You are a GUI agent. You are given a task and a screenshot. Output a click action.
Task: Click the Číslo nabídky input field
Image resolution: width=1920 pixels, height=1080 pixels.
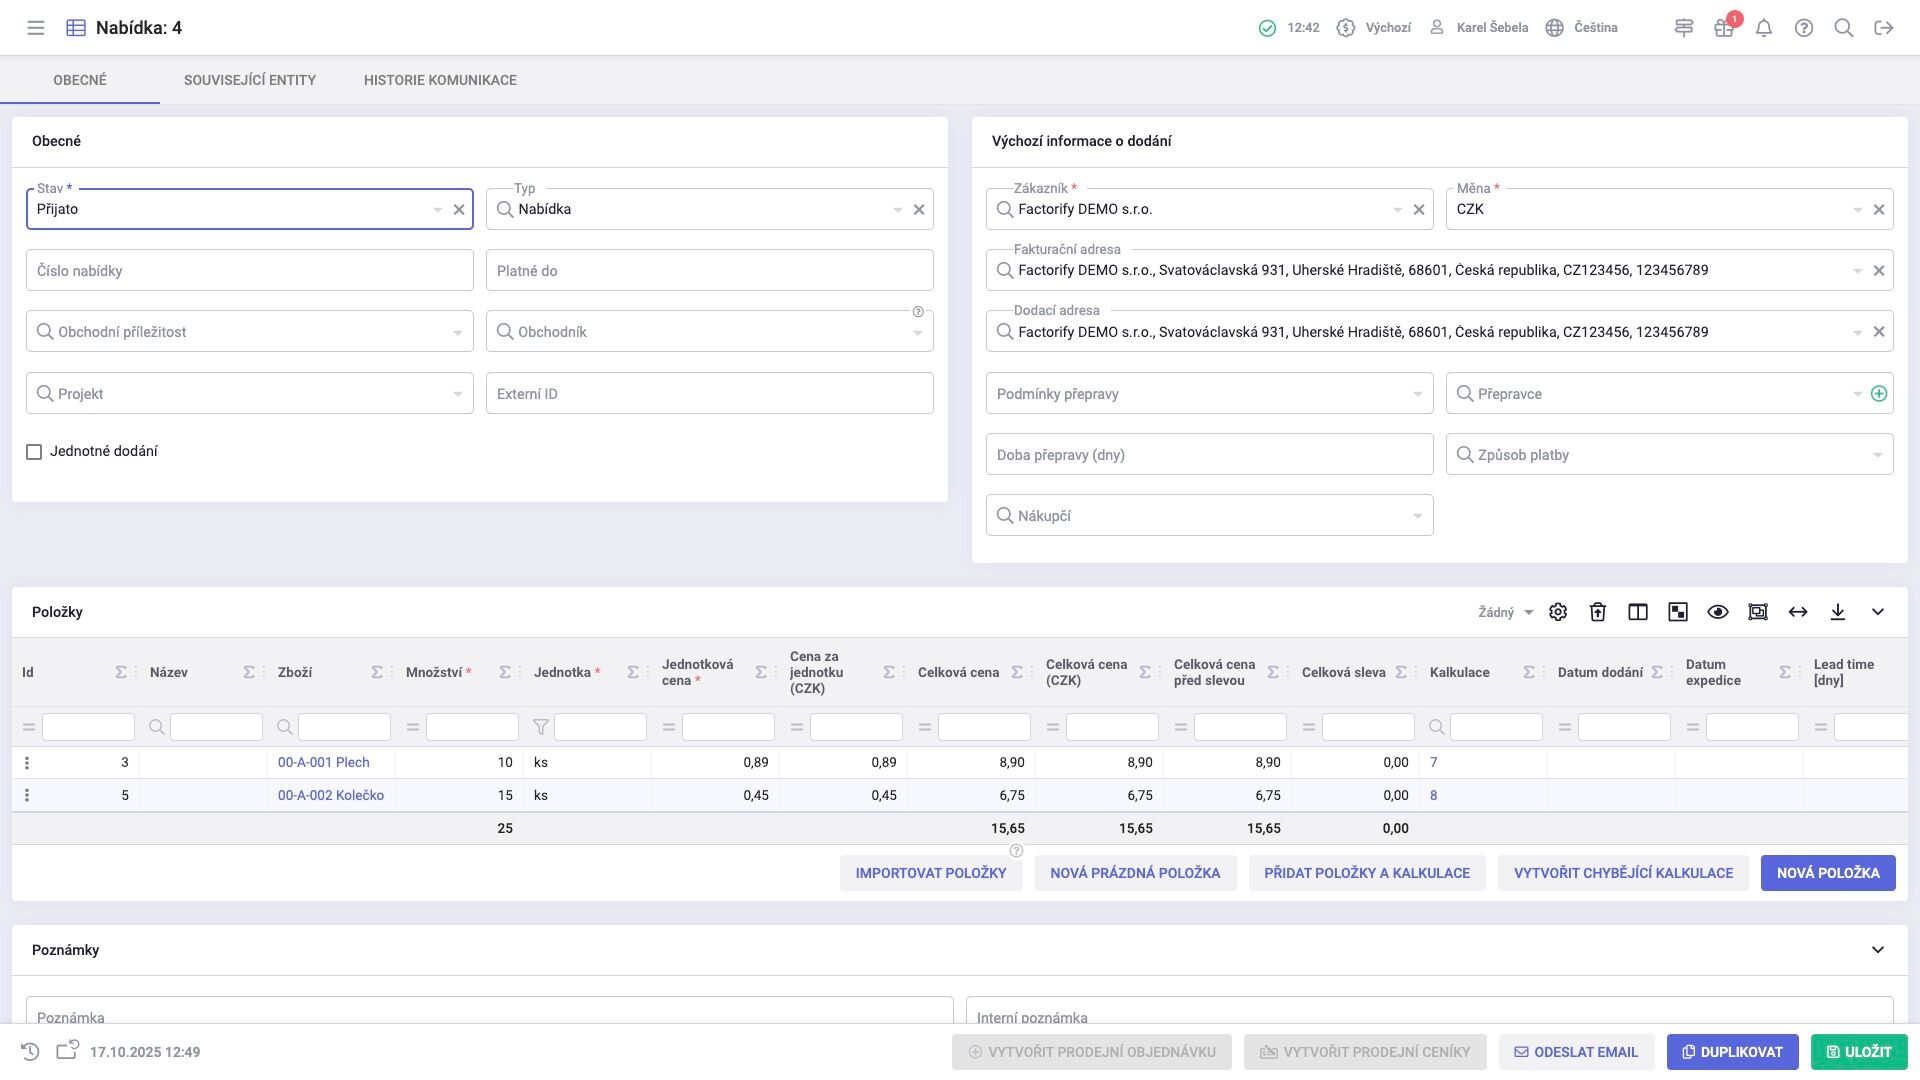[250, 271]
